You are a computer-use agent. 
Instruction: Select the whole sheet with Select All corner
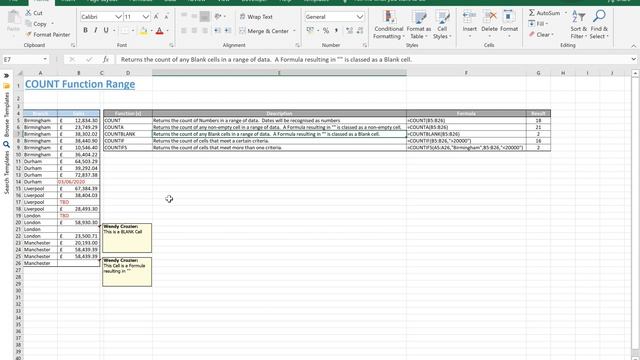click(19, 73)
